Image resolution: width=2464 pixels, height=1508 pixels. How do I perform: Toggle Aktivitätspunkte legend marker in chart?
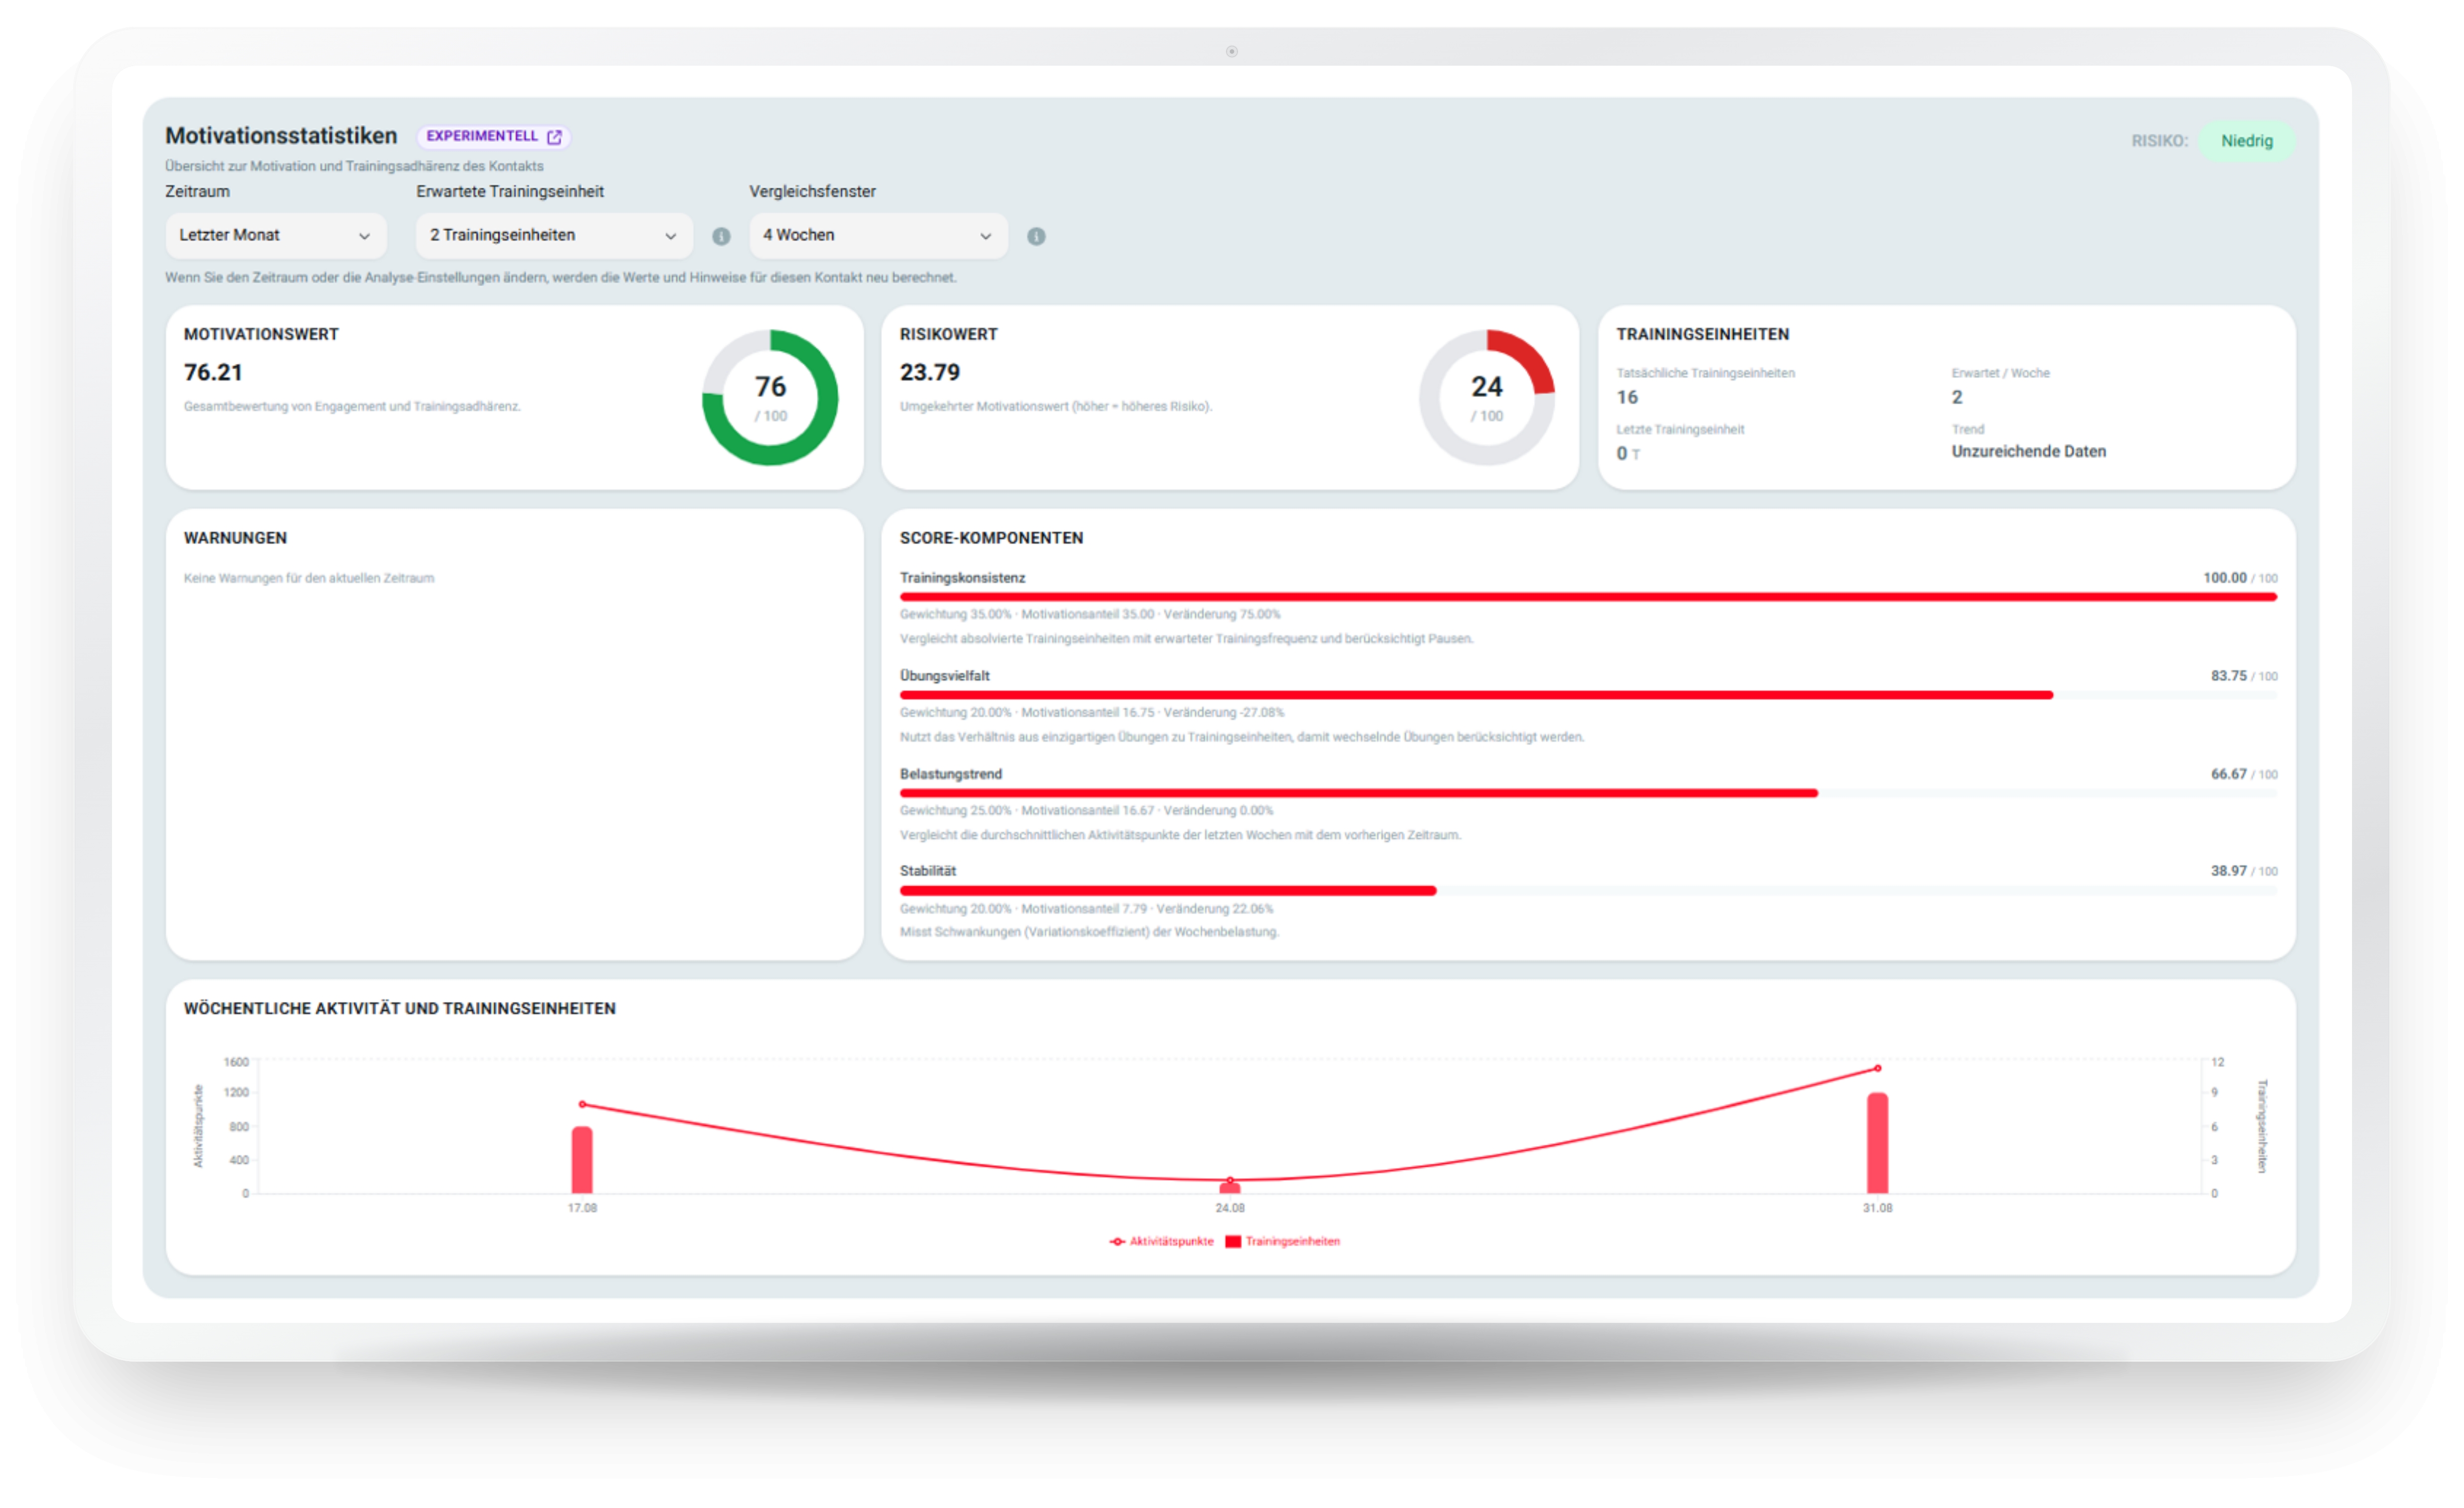1117,1241
